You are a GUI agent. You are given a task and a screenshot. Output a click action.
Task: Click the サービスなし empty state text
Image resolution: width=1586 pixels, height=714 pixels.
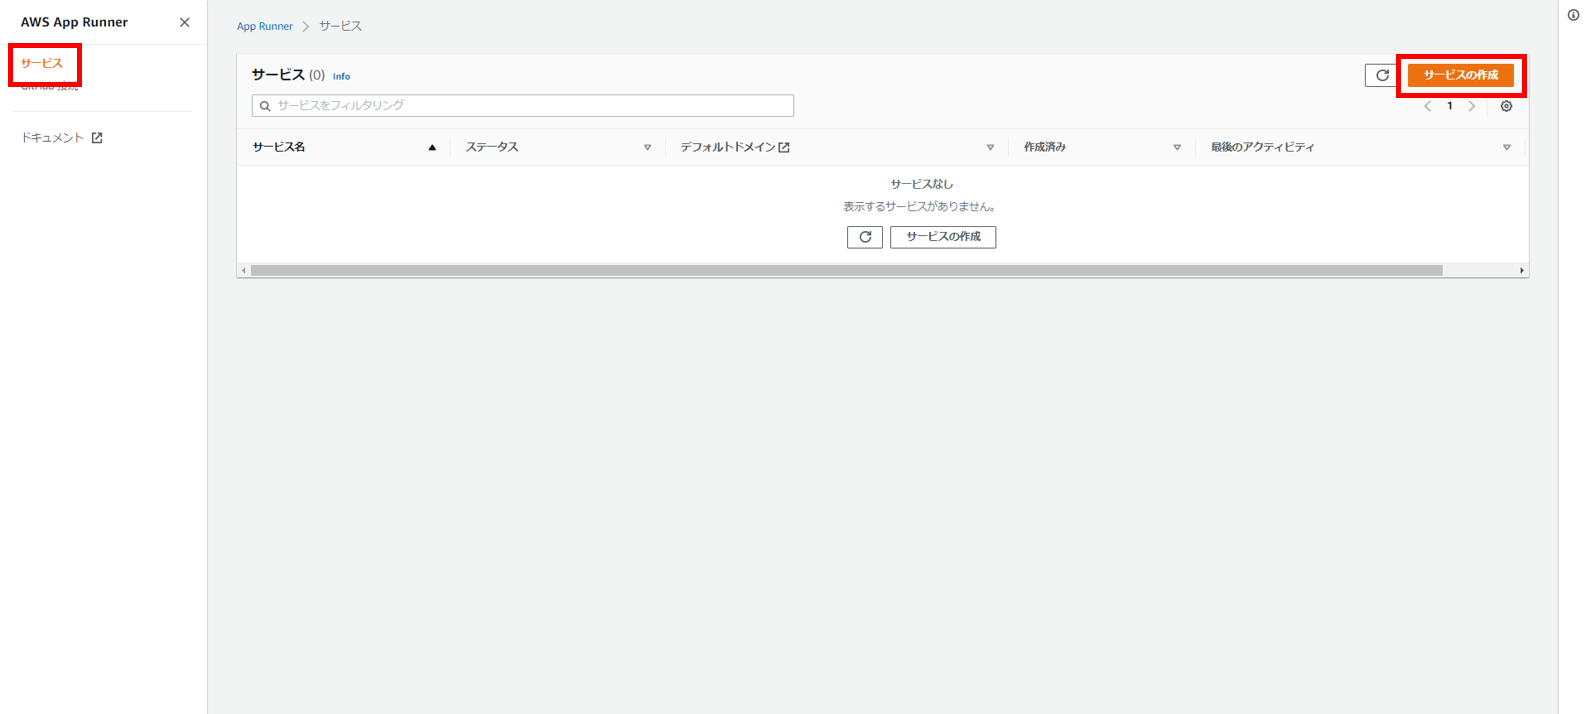pos(922,184)
